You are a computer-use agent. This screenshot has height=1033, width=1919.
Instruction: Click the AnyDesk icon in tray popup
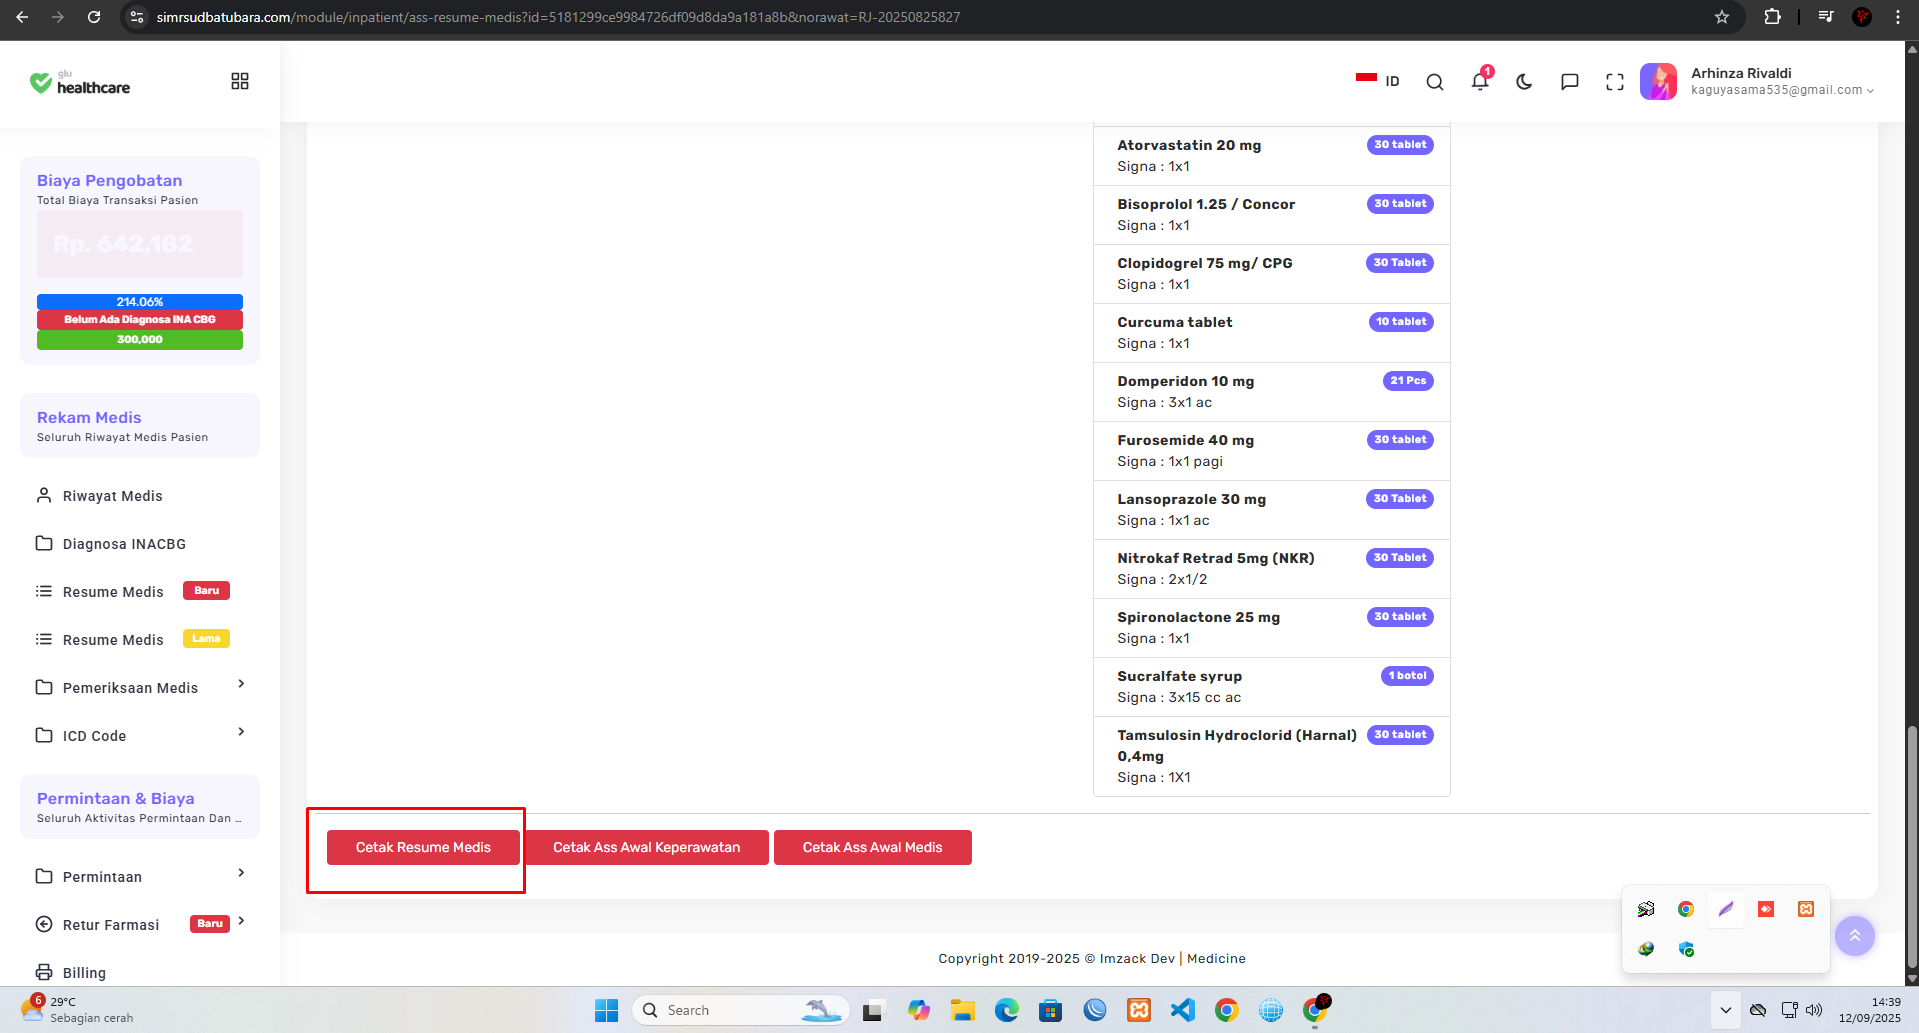tap(1766, 909)
